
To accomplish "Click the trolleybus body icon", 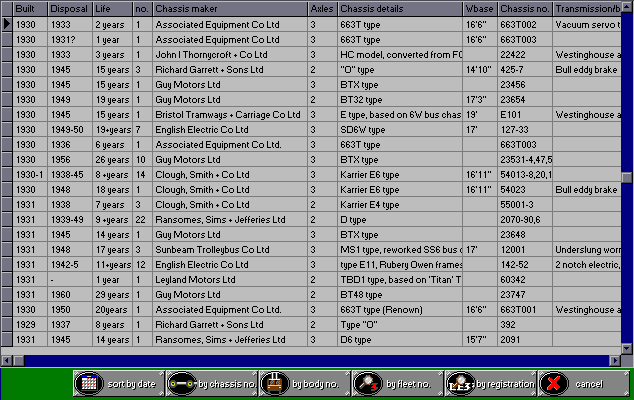I will pos(275,383).
